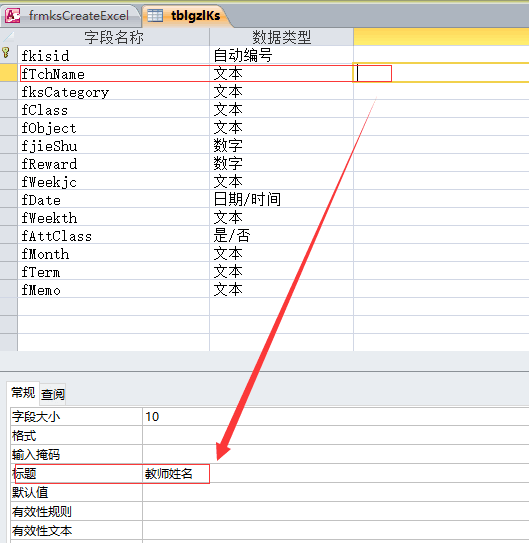Click the 标题 value field with 教师姓名
The width and height of the screenshot is (529, 543).
335,473
